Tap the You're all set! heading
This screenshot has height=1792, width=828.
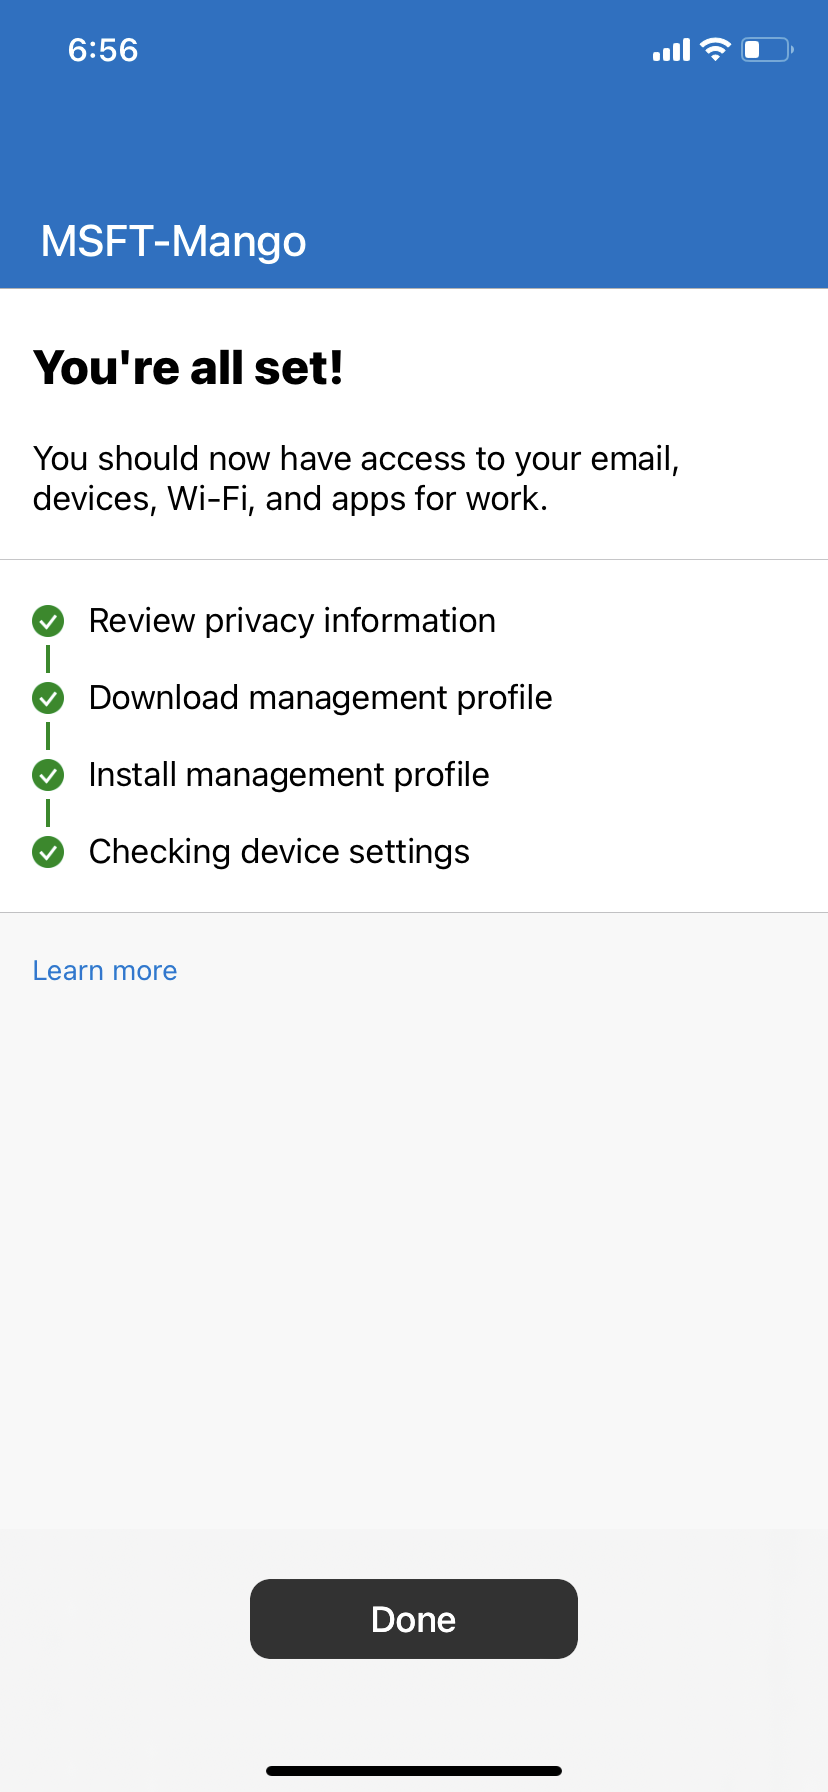(x=189, y=368)
